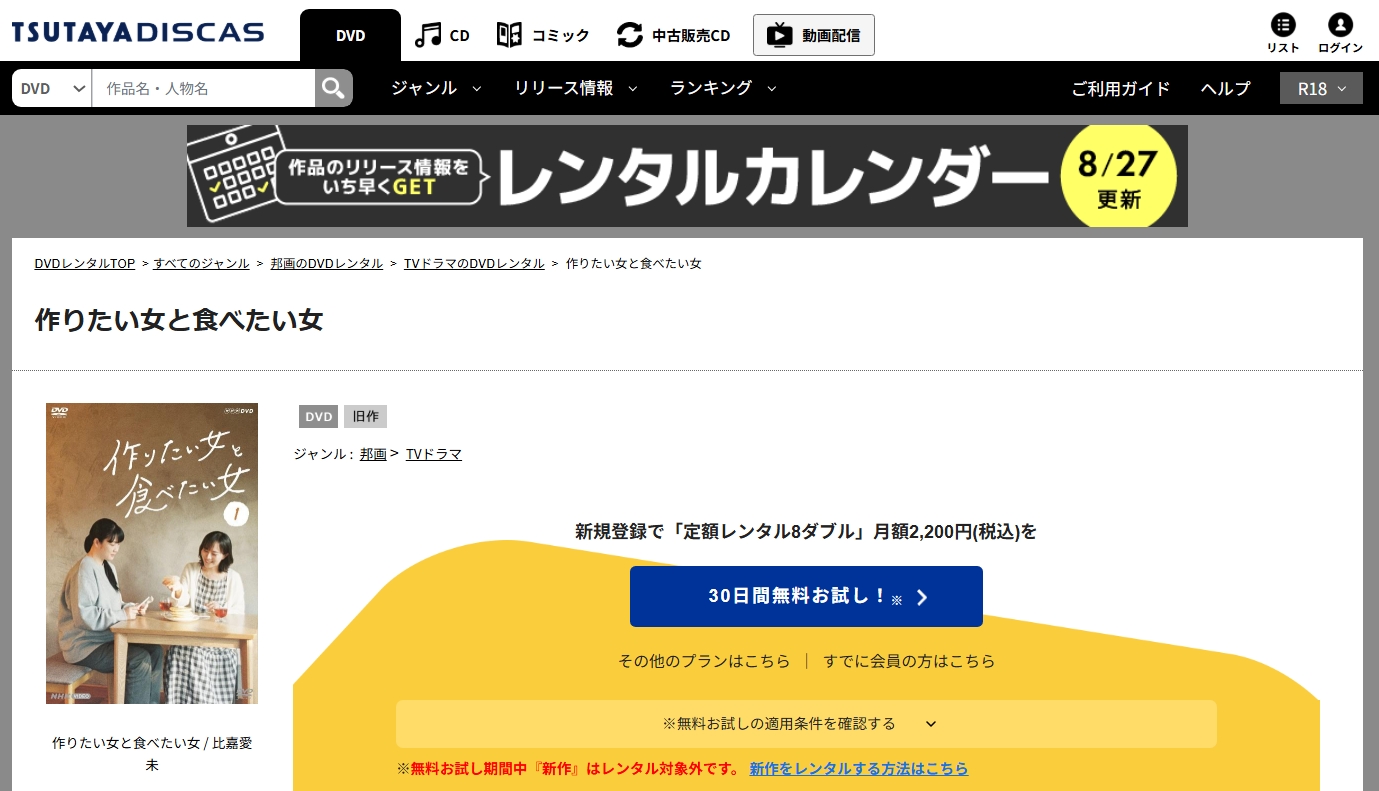Image resolution: width=1379 pixels, height=791 pixels.
Task: Click the 邦画 genre link
Action: pos(373,454)
